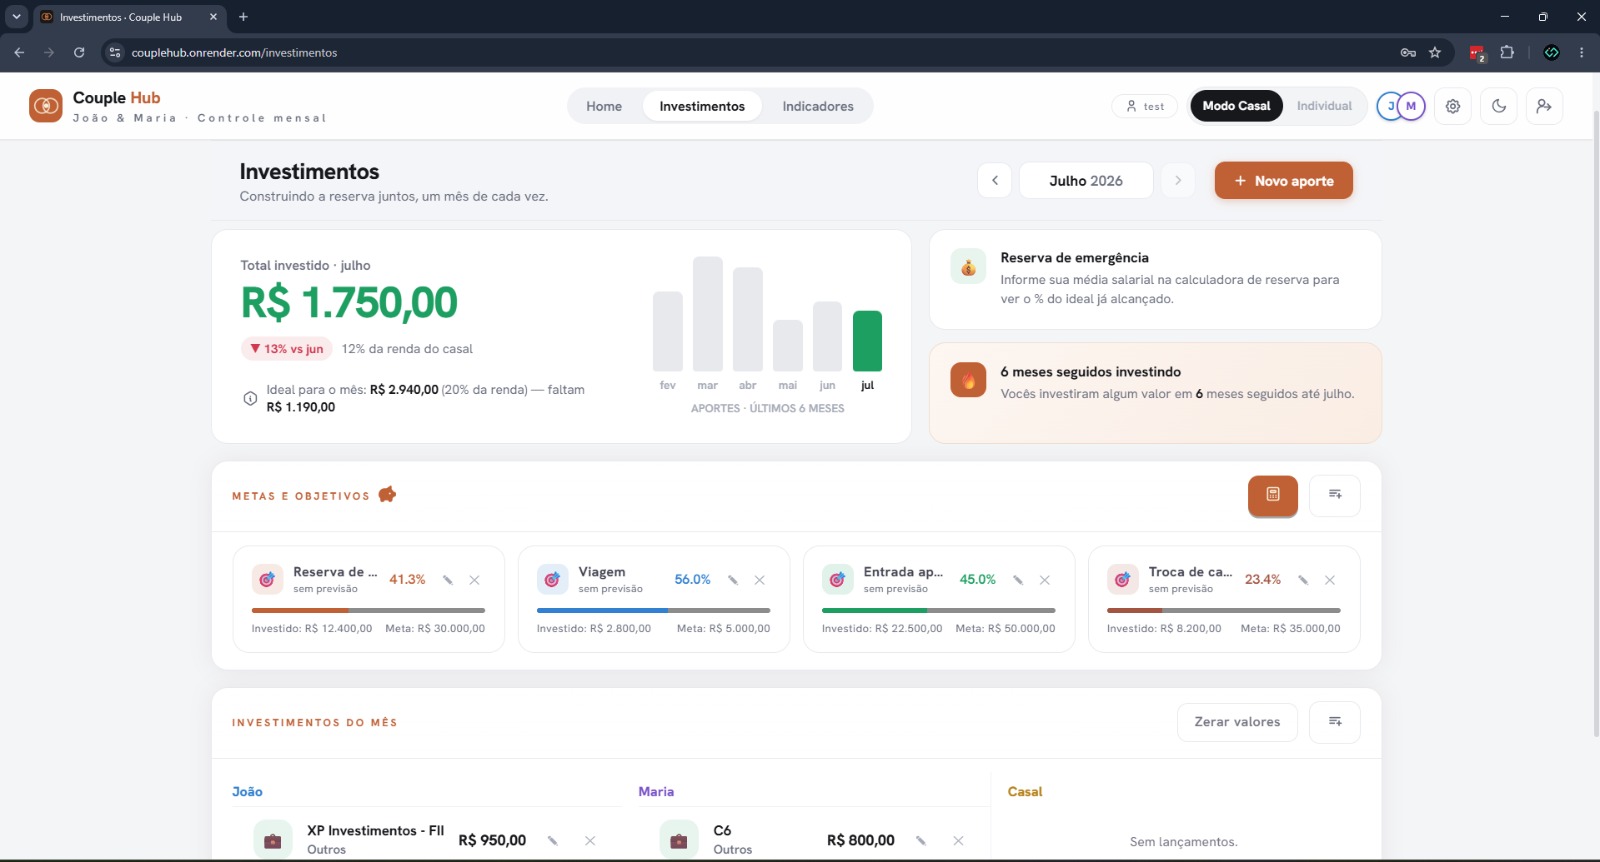Viewport: 1600px width, 862px height.
Task: Click info icon near Ideal para o mês
Action: (x=250, y=398)
